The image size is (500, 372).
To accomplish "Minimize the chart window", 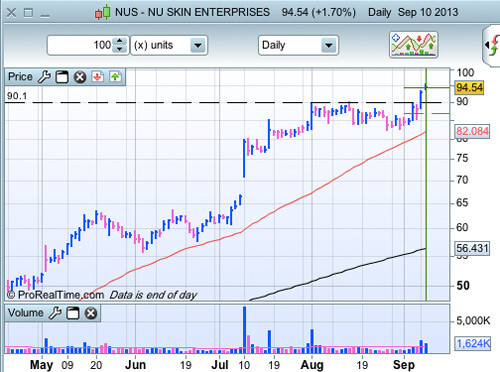I will tap(45, 16).
